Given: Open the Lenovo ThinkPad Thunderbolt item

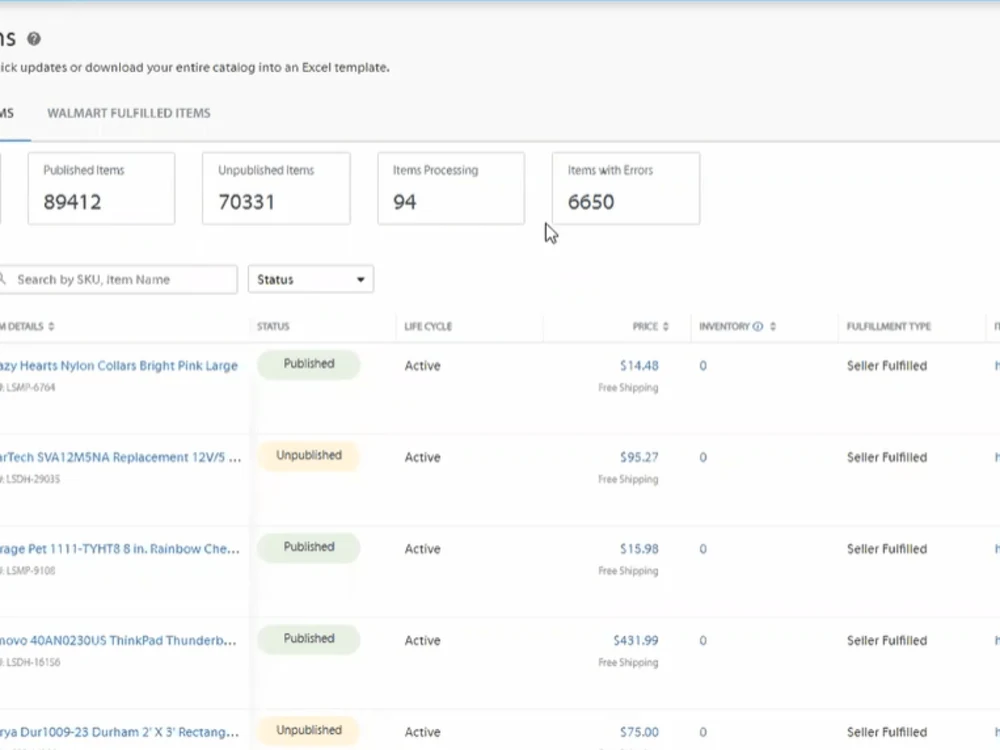Looking at the screenshot, I should (x=120, y=640).
